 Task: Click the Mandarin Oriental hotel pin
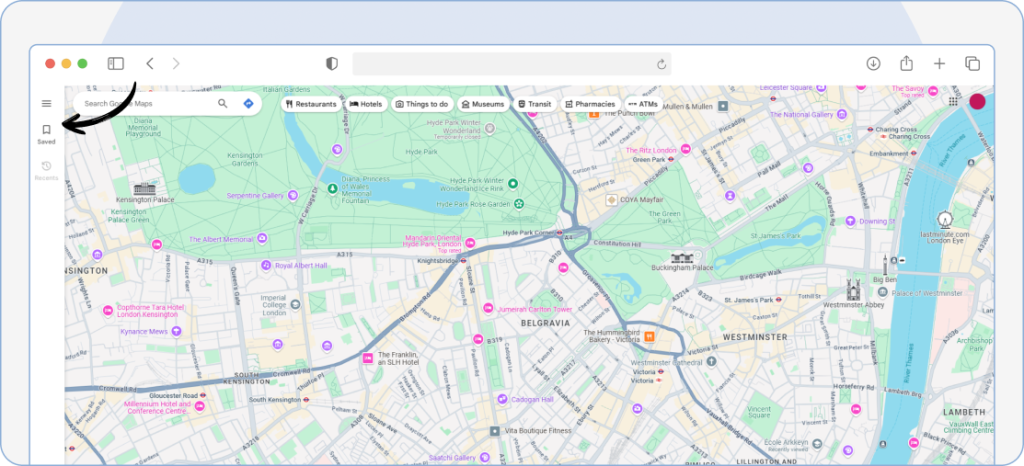tap(470, 243)
